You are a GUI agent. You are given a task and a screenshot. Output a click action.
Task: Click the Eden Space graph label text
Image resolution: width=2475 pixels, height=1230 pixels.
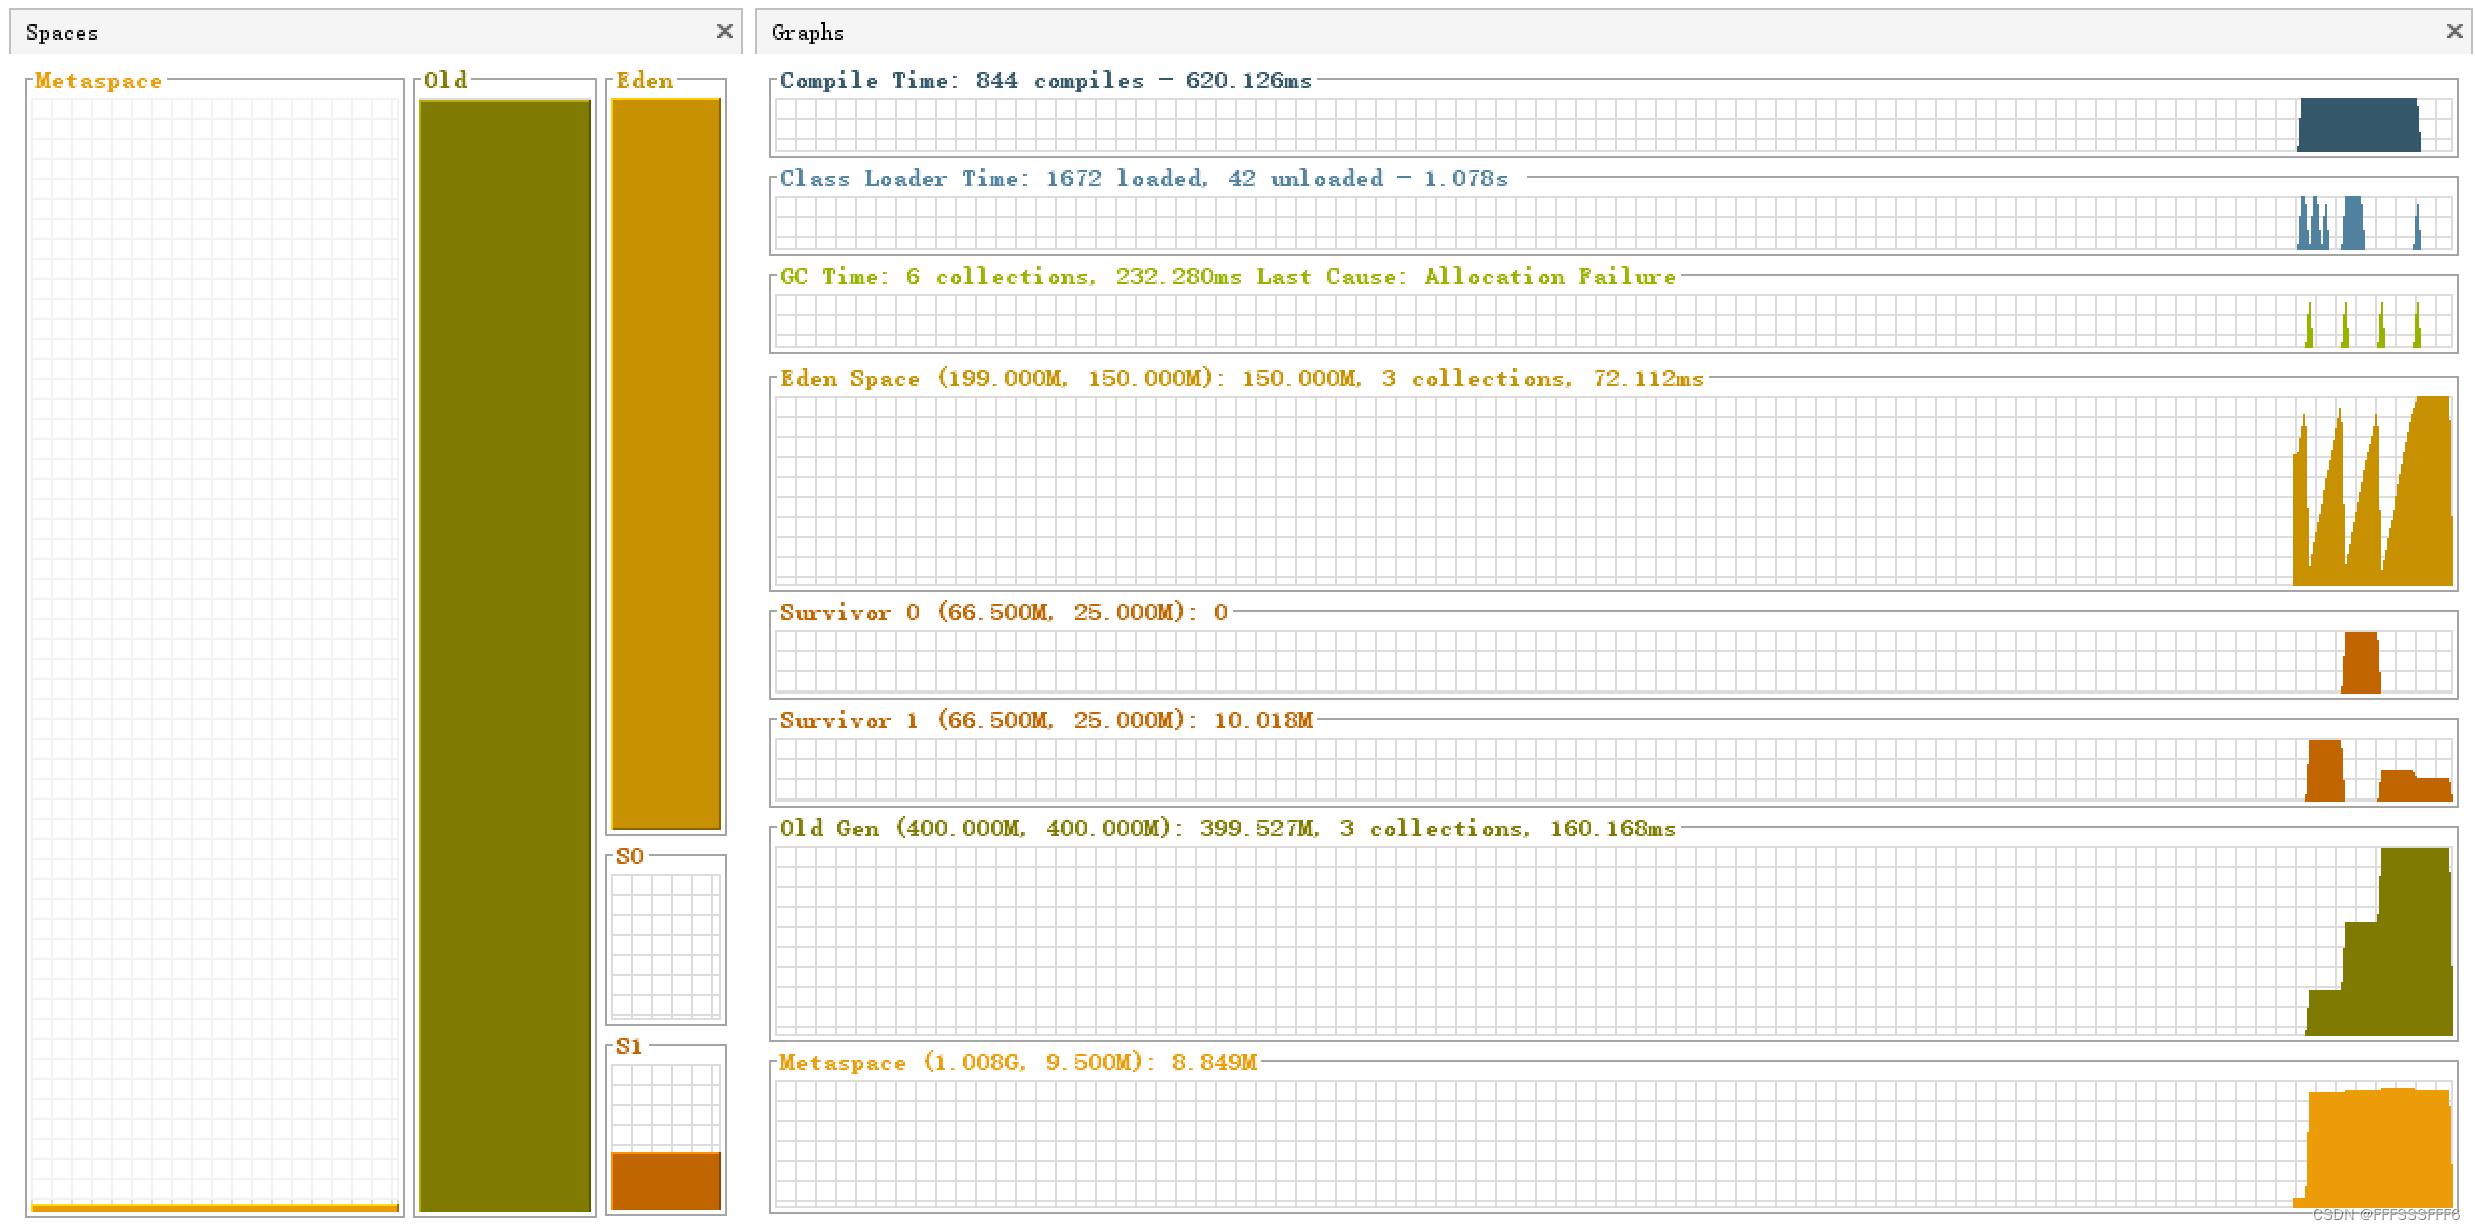1241,378
